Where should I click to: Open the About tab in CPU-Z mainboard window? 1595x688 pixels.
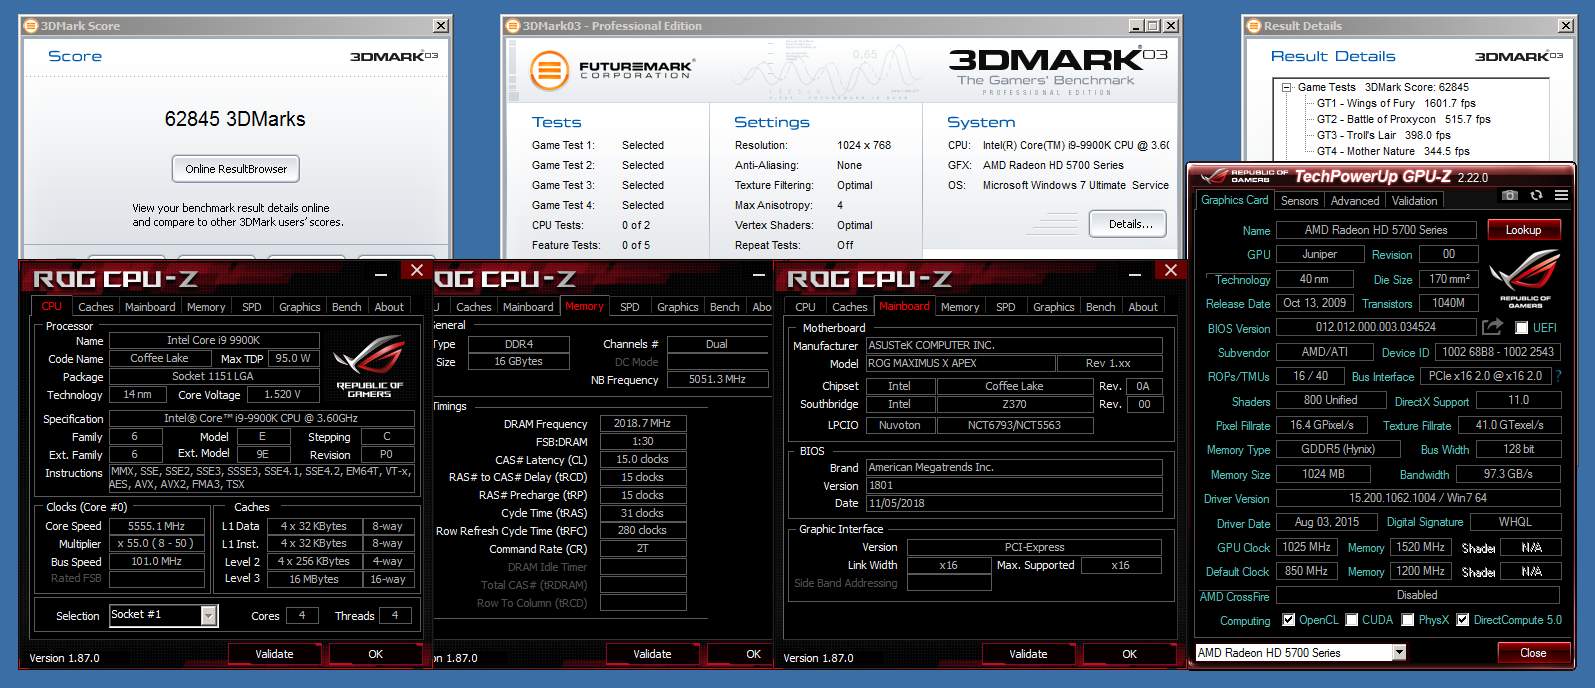(1143, 307)
